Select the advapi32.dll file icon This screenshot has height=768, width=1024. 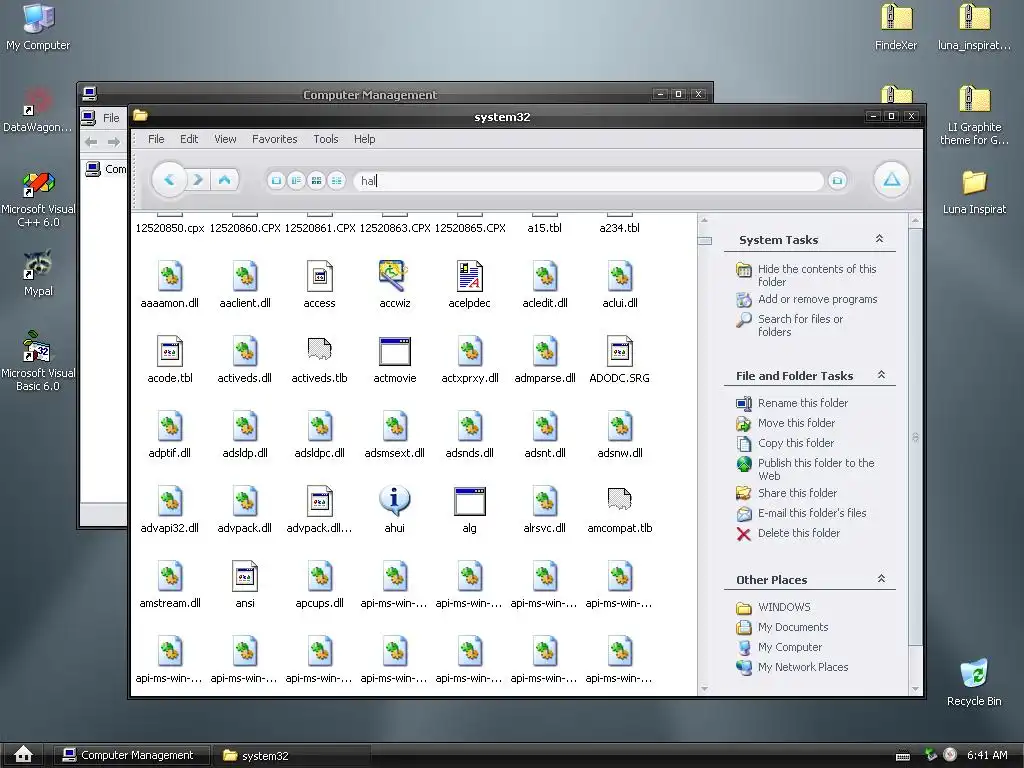pos(170,501)
